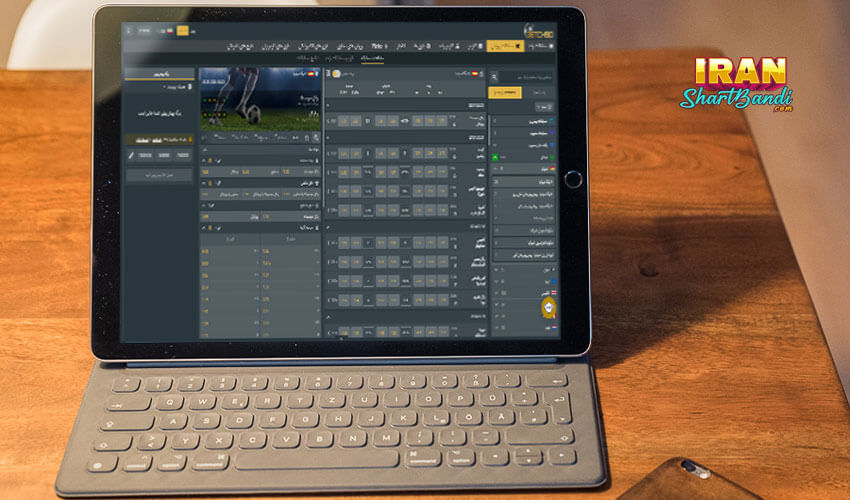Collapse the first date section in match list
850x500 pixels.
coord(406,106)
